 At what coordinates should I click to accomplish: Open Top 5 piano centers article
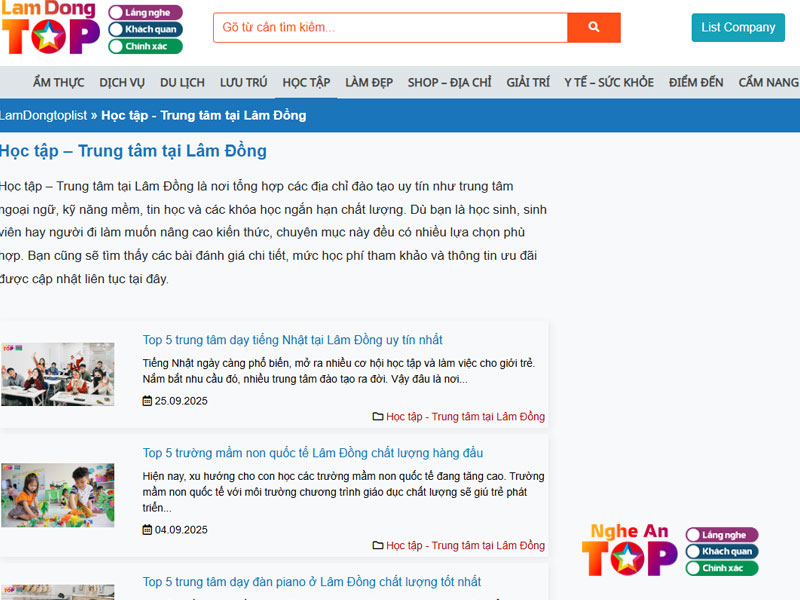pyautogui.click(x=311, y=582)
